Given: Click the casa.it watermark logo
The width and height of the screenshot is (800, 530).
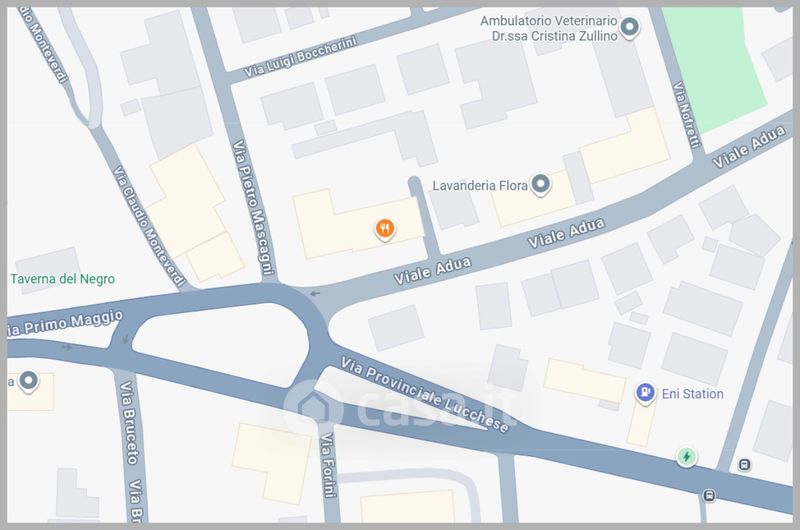Looking at the screenshot, I should pos(403,406).
